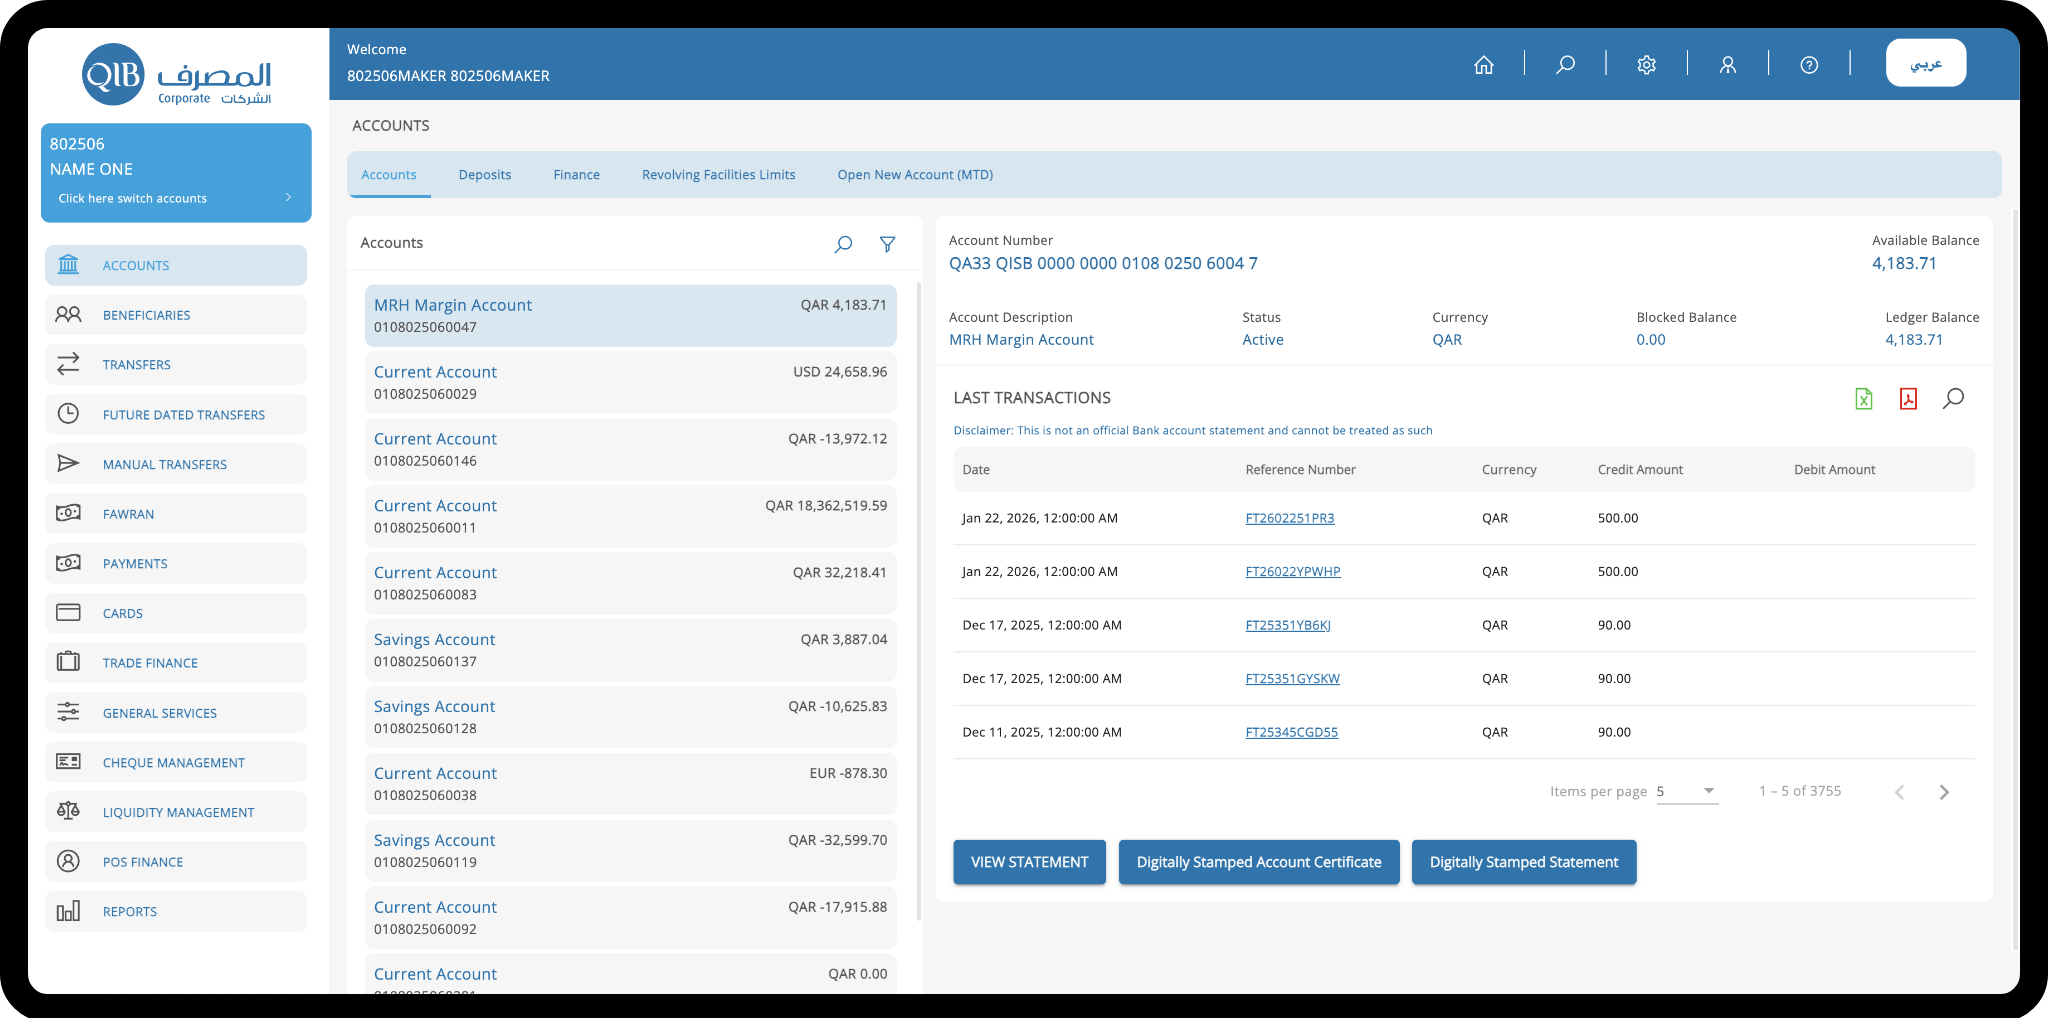This screenshot has height=1018, width=2048.
Task: Open reference FT26022YPWHP
Action: pos(1293,572)
